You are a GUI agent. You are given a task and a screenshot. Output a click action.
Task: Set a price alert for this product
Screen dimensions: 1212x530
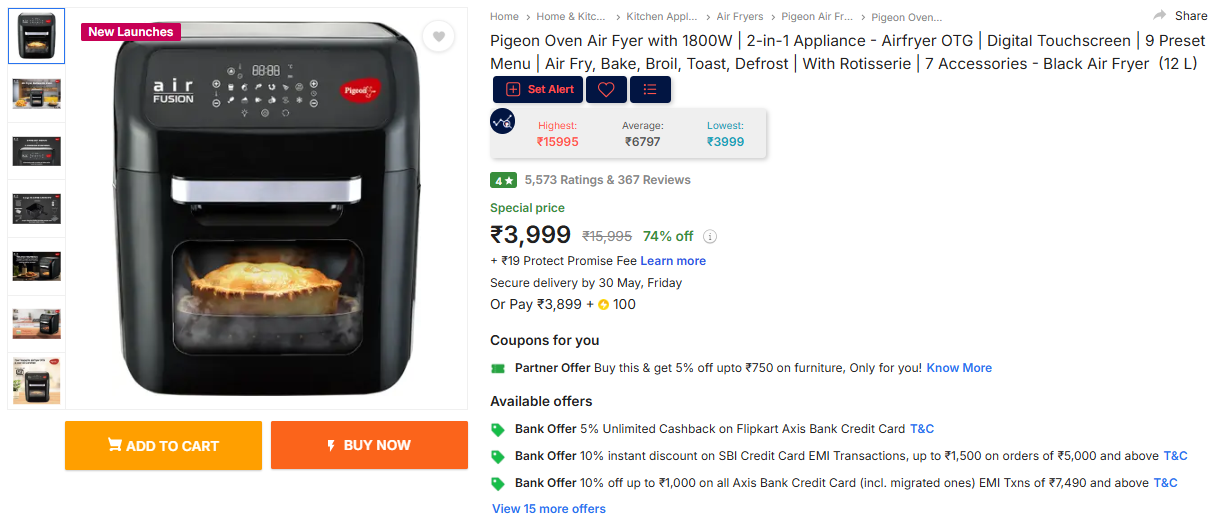[x=540, y=89]
